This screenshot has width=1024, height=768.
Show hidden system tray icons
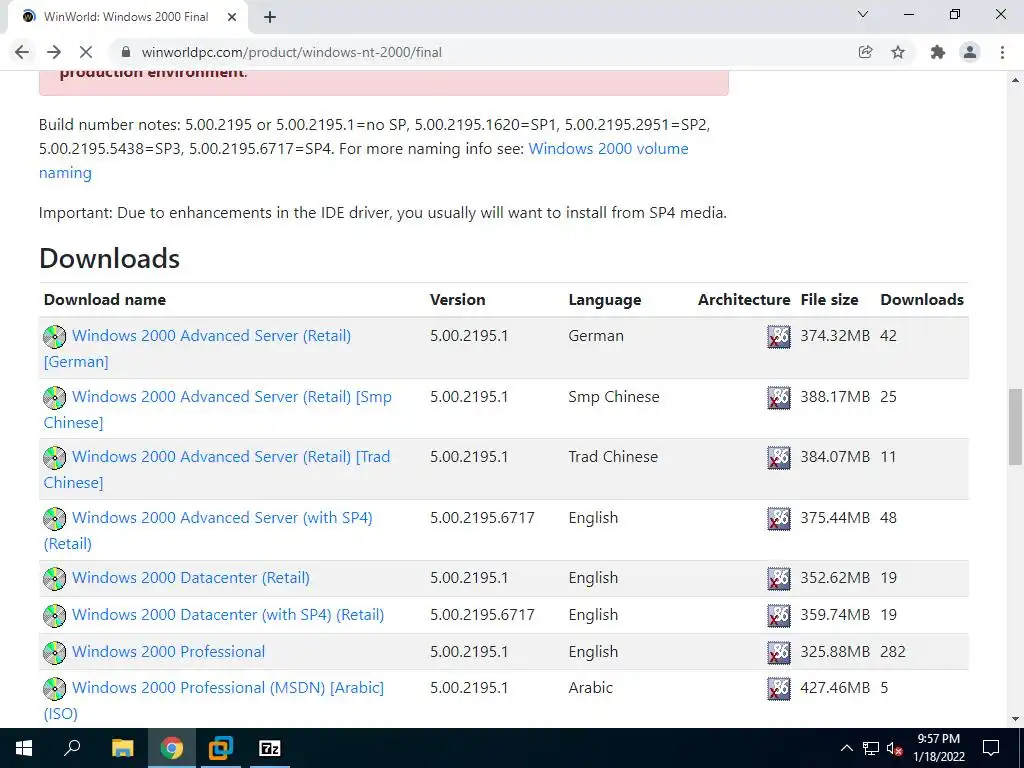[846, 748]
